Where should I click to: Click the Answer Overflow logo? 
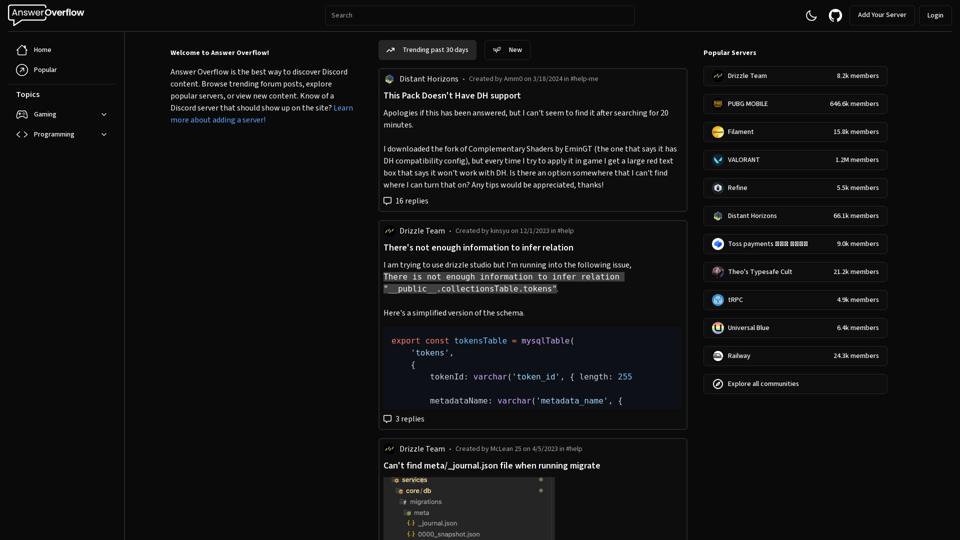[46, 14]
